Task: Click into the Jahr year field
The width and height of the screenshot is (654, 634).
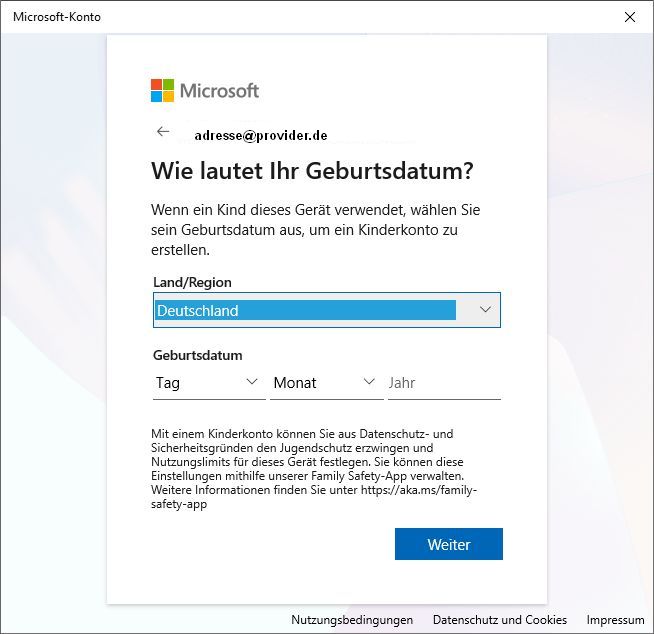Action: tap(443, 382)
